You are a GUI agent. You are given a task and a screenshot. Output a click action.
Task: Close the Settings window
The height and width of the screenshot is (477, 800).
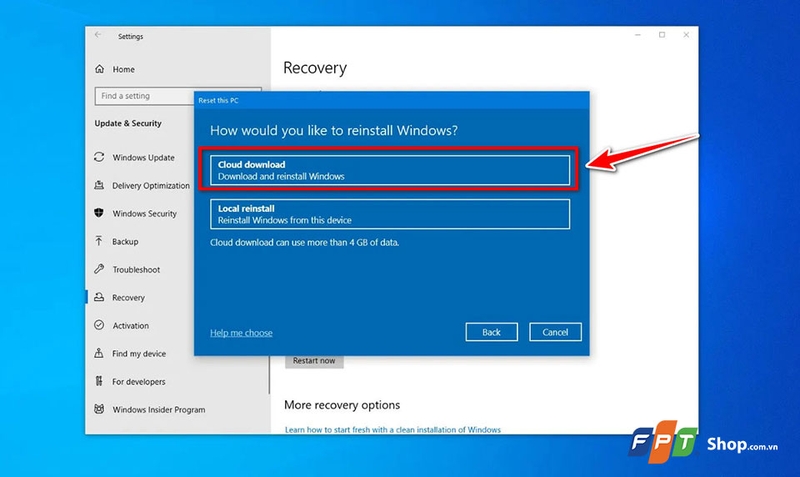pyautogui.click(x=686, y=35)
